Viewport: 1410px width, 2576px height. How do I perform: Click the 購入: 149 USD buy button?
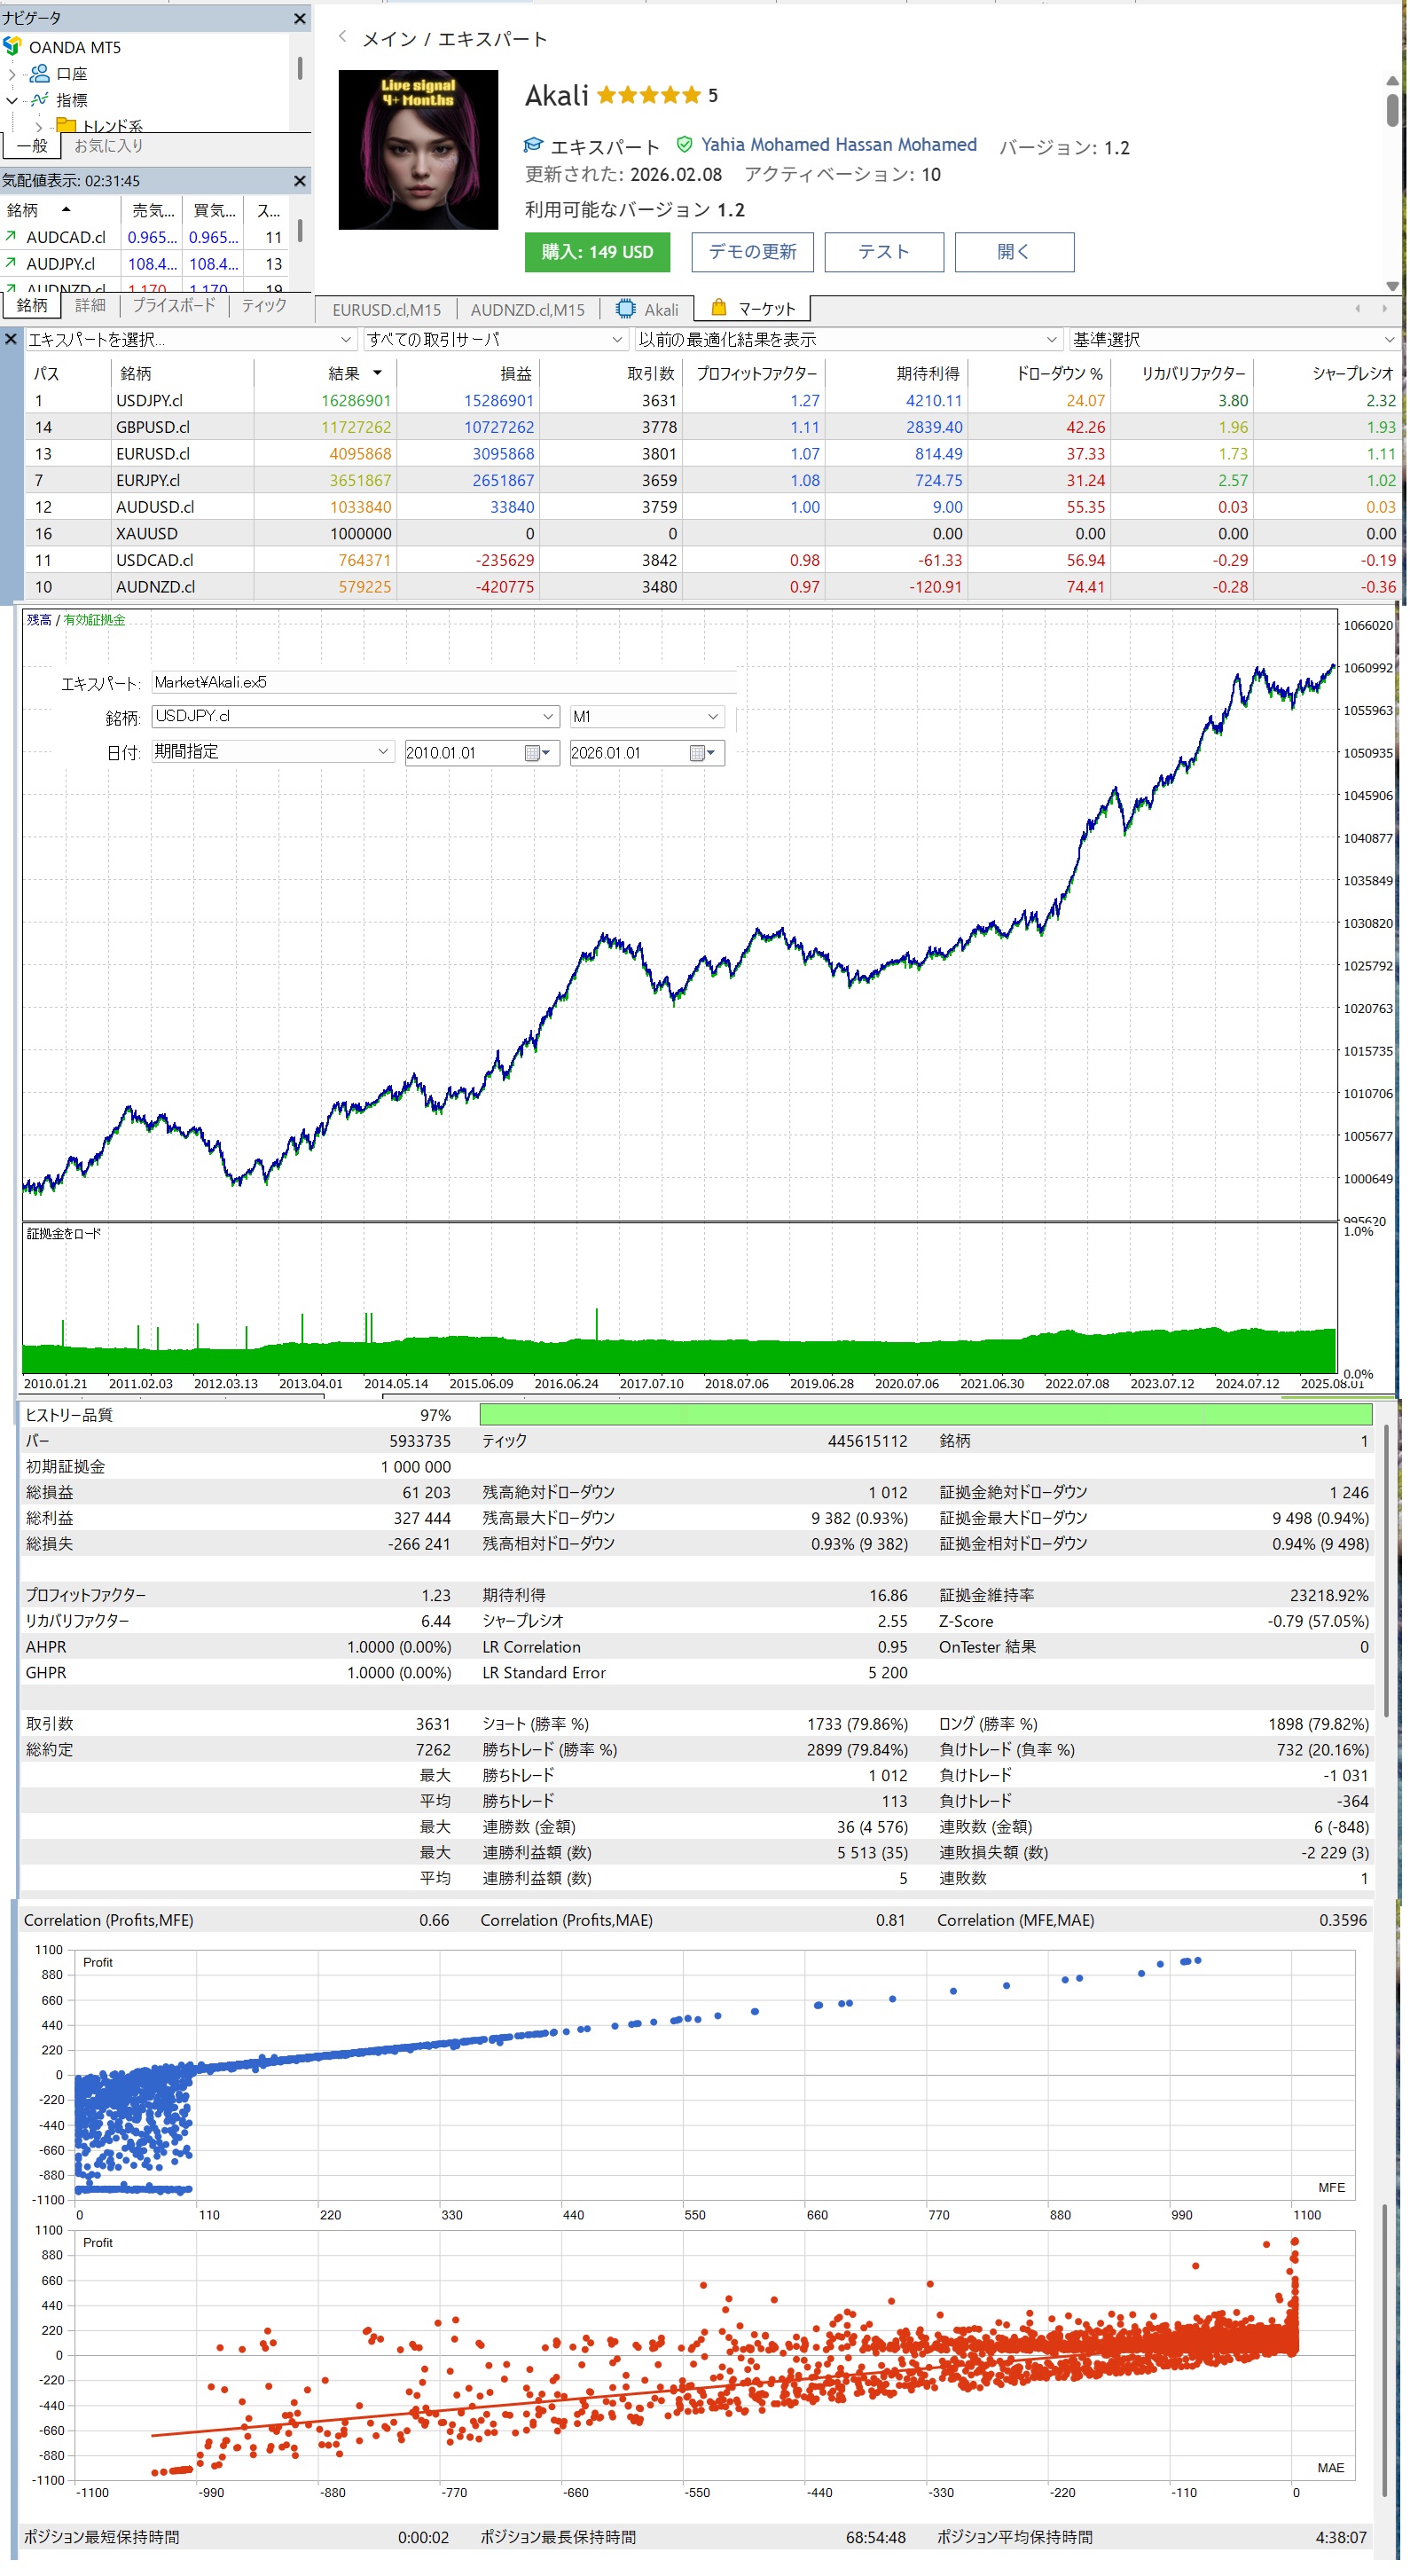click(597, 252)
